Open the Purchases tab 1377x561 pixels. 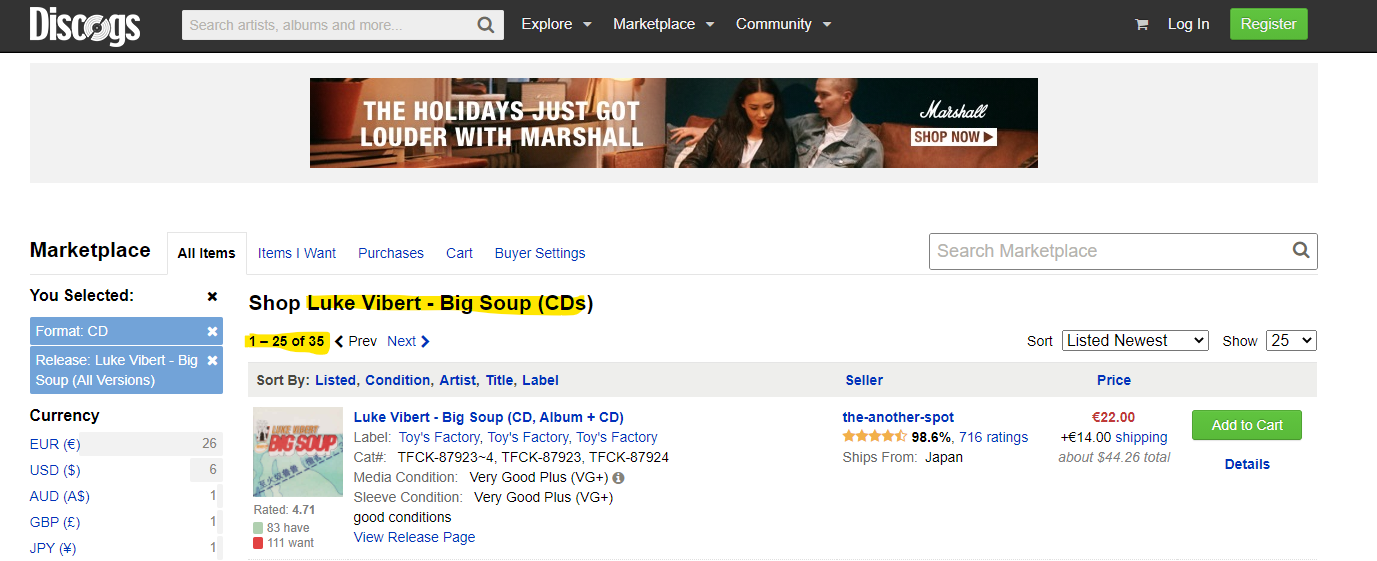(391, 253)
